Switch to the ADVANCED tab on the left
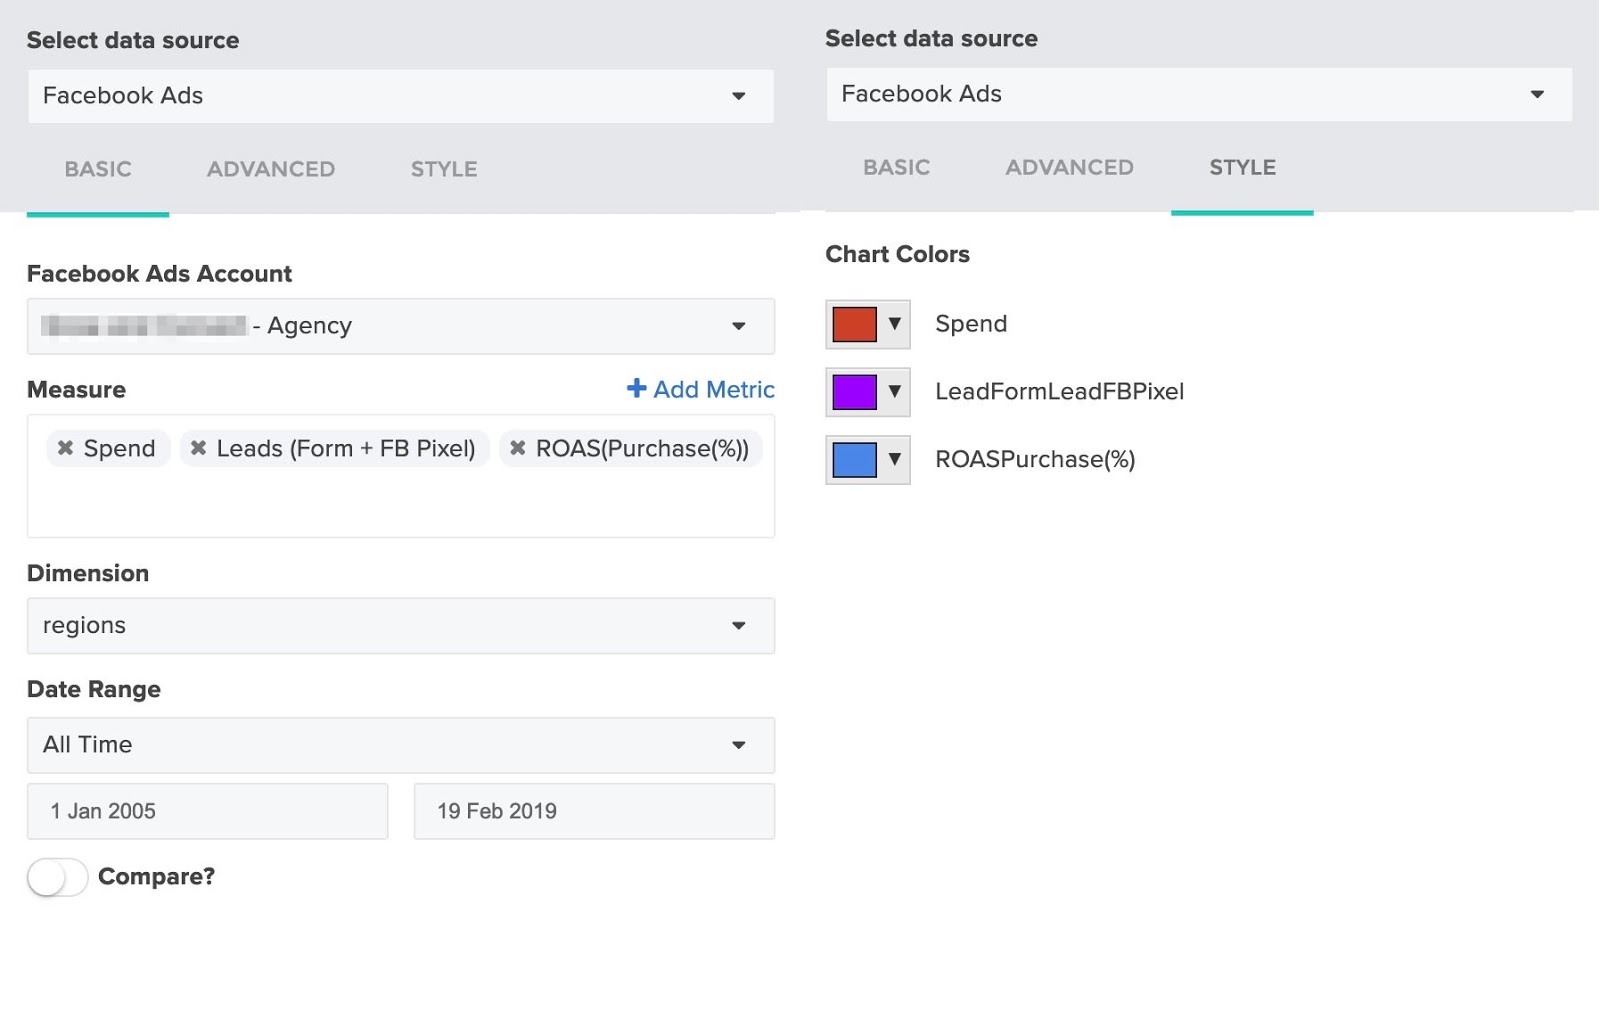This screenshot has width=1600, height=1036. pyautogui.click(x=270, y=169)
